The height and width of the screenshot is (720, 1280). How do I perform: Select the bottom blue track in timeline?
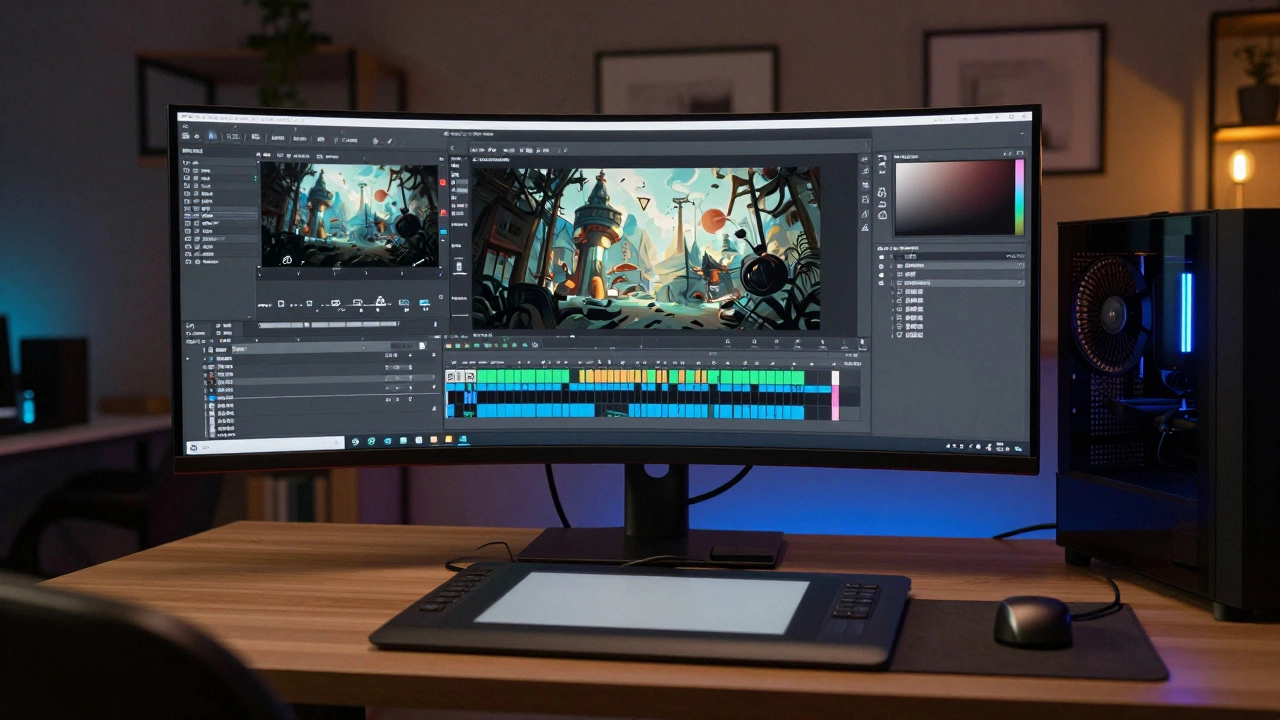click(640, 411)
